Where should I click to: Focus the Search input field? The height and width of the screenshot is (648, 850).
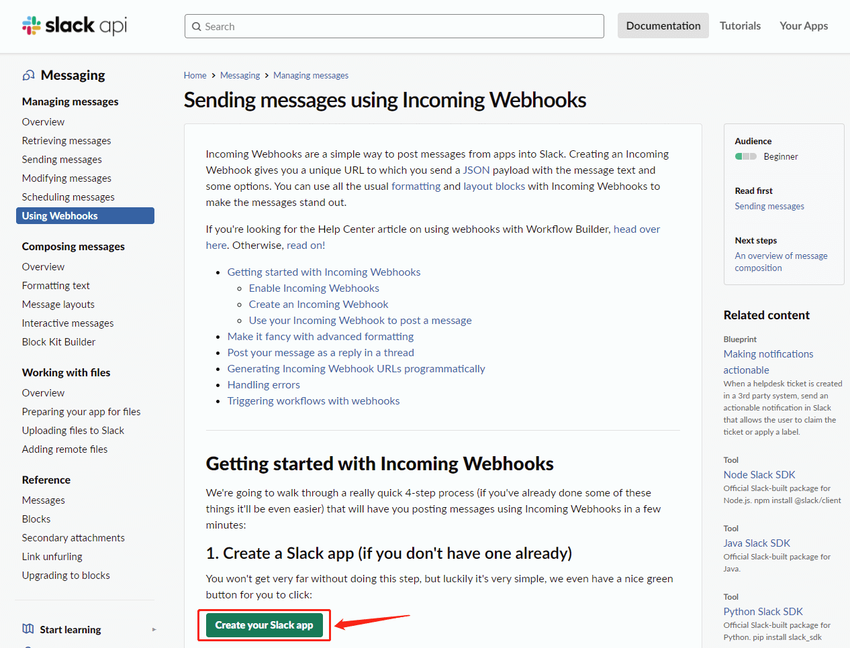click(394, 27)
